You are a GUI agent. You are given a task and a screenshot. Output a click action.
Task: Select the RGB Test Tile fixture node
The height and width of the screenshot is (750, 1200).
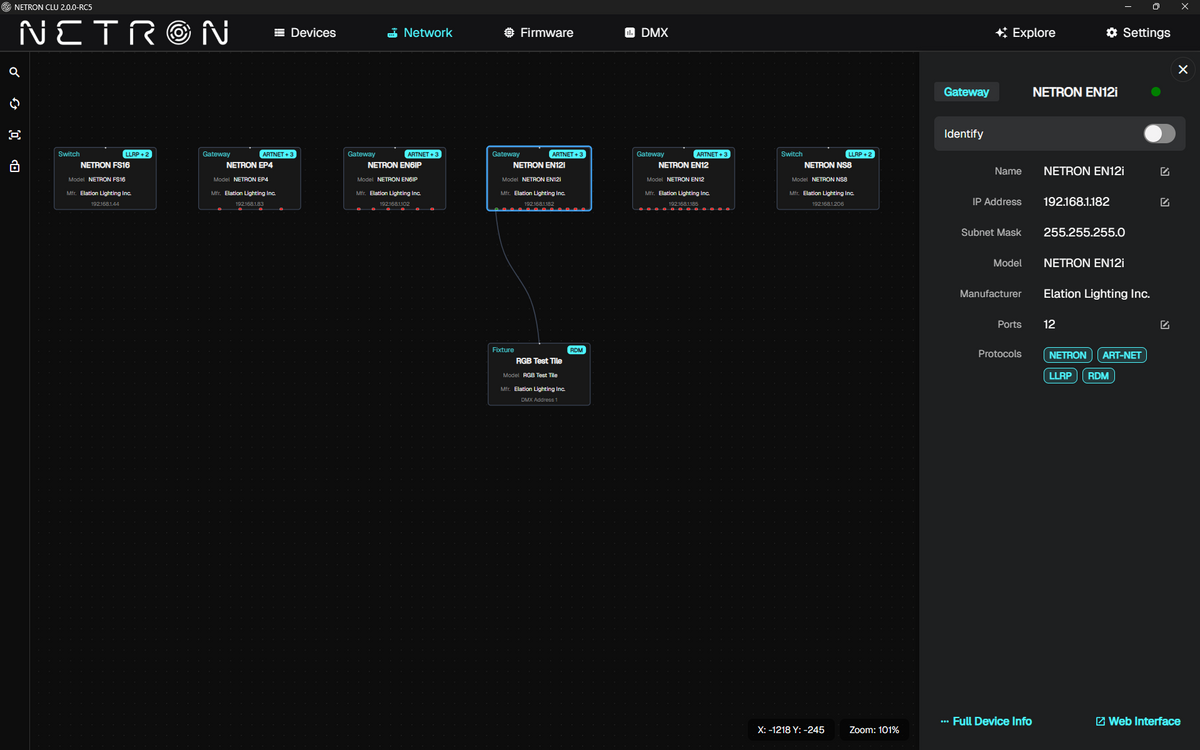[x=539, y=374]
